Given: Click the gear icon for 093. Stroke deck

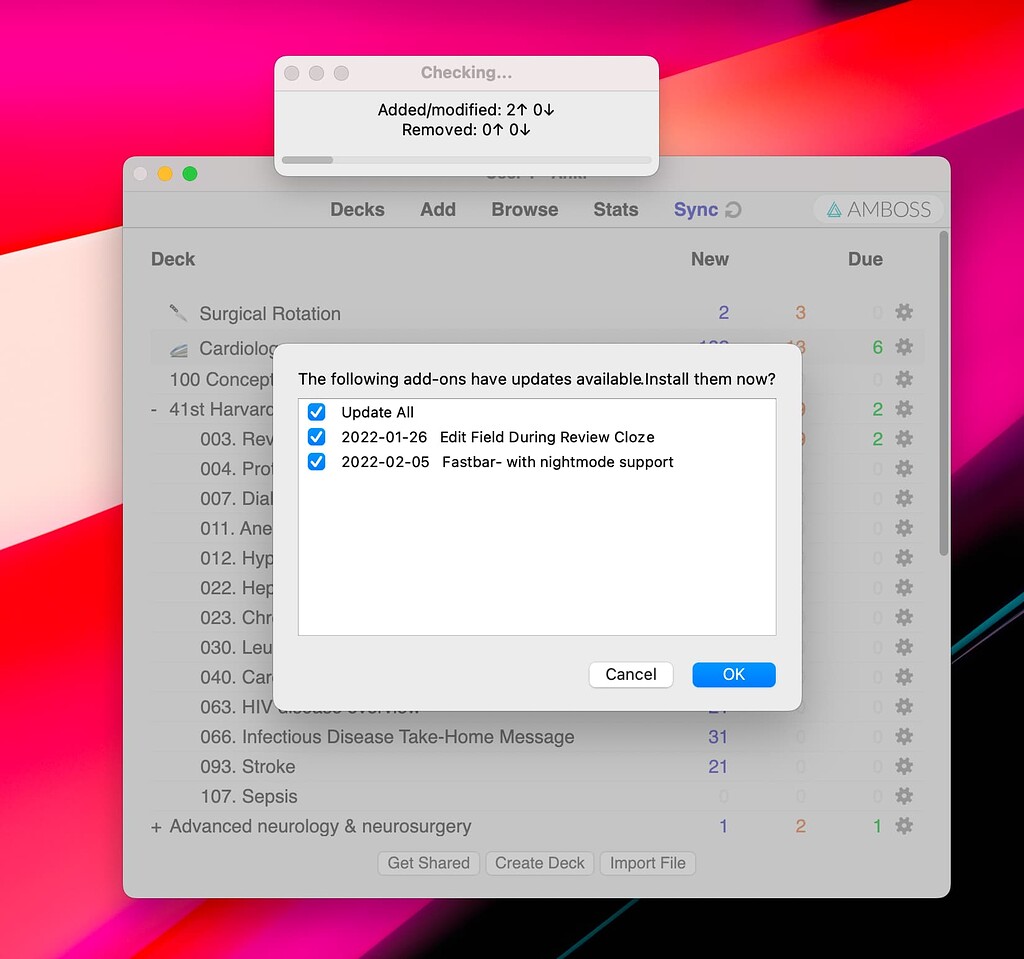Looking at the screenshot, I should pyautogui.click(x=904, y=766).
